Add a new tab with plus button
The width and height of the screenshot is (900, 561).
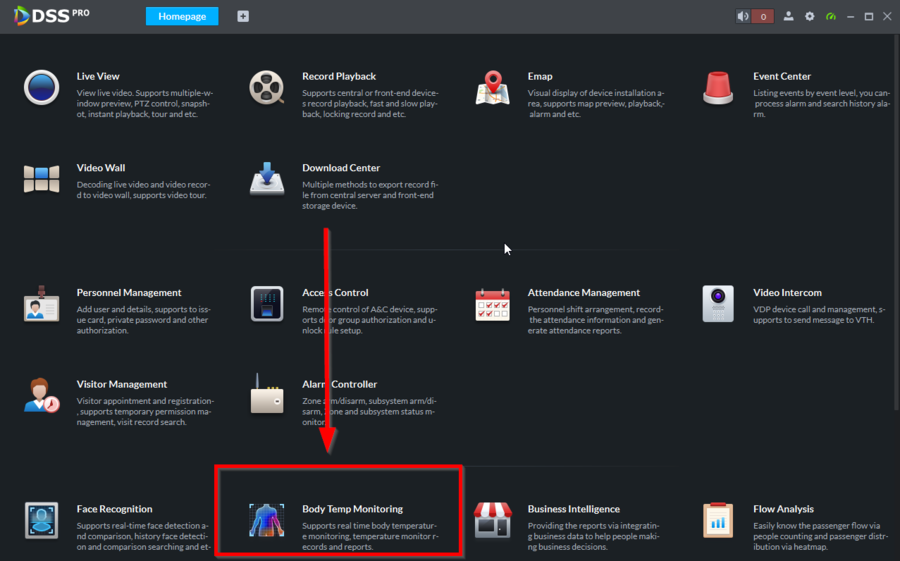(243, 16)
